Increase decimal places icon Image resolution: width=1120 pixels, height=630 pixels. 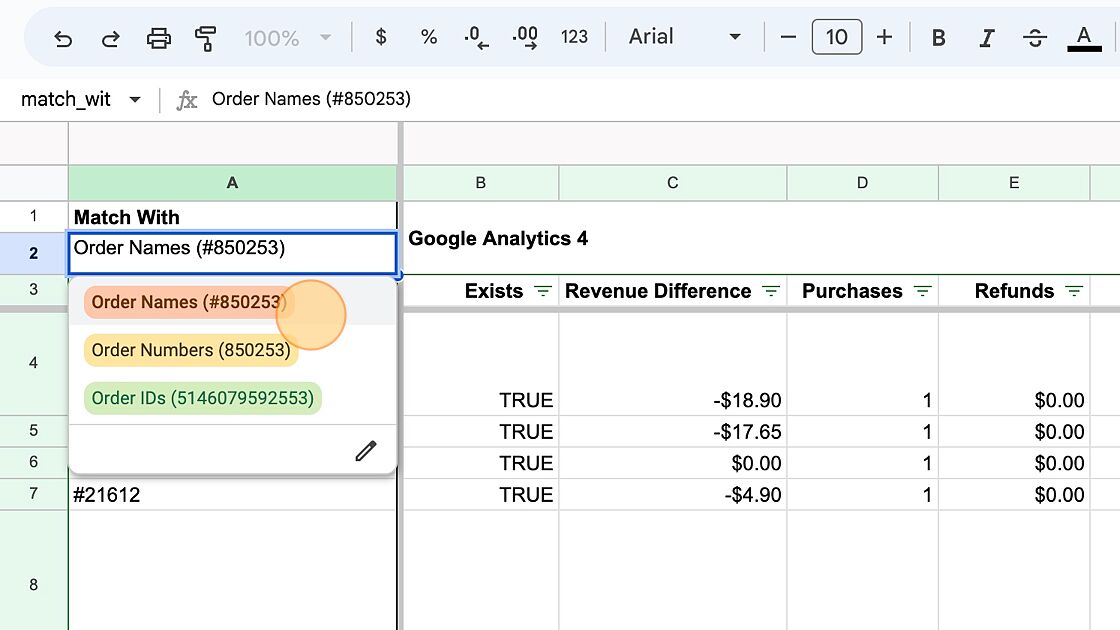525,38
